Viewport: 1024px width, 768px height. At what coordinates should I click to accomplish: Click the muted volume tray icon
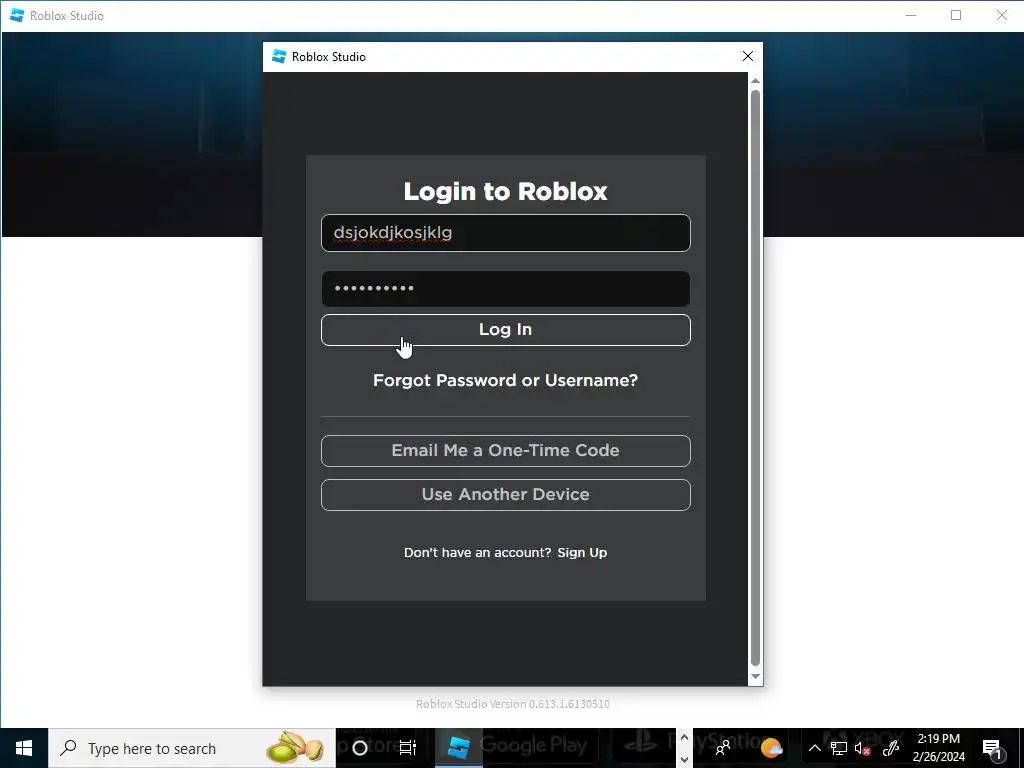(863, 748)
